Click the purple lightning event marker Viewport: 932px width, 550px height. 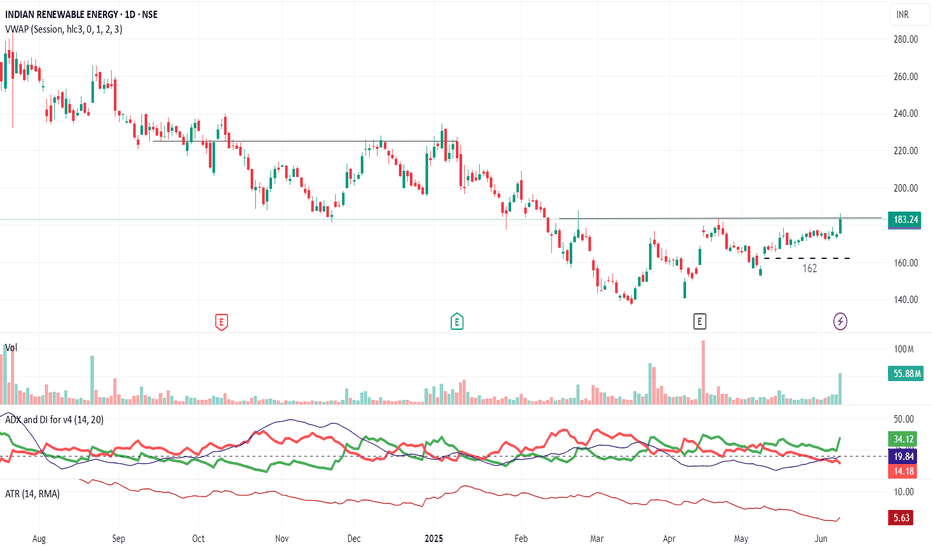[x=840, y=322]
